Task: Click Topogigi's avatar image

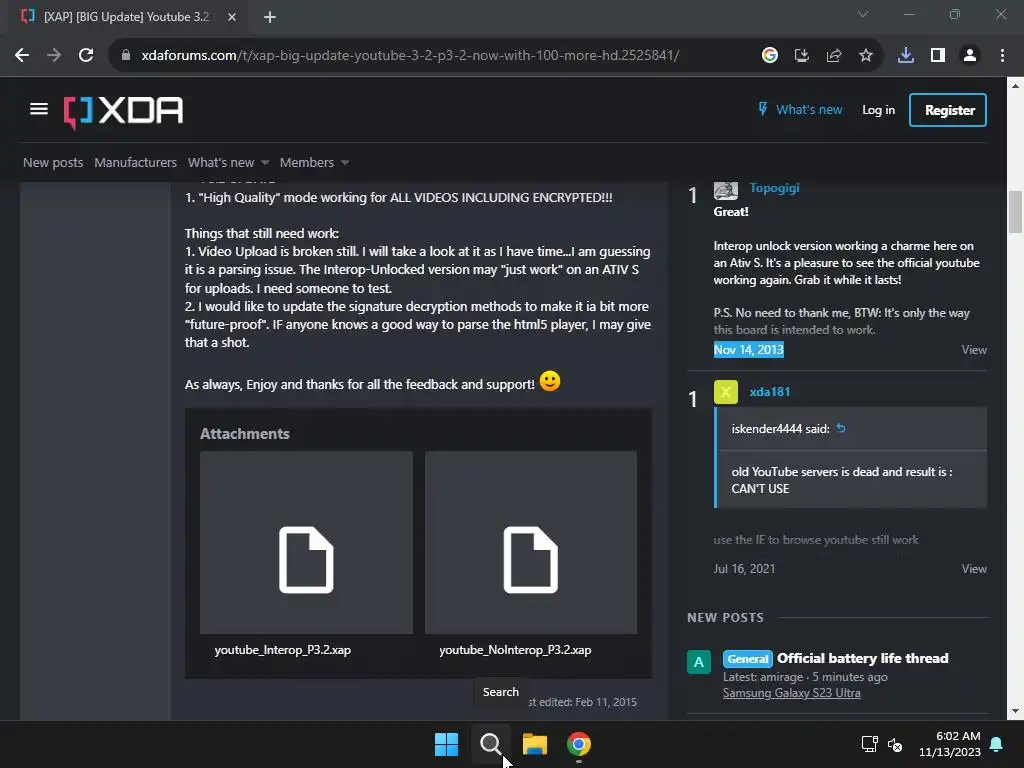Action: coord(726,190)
